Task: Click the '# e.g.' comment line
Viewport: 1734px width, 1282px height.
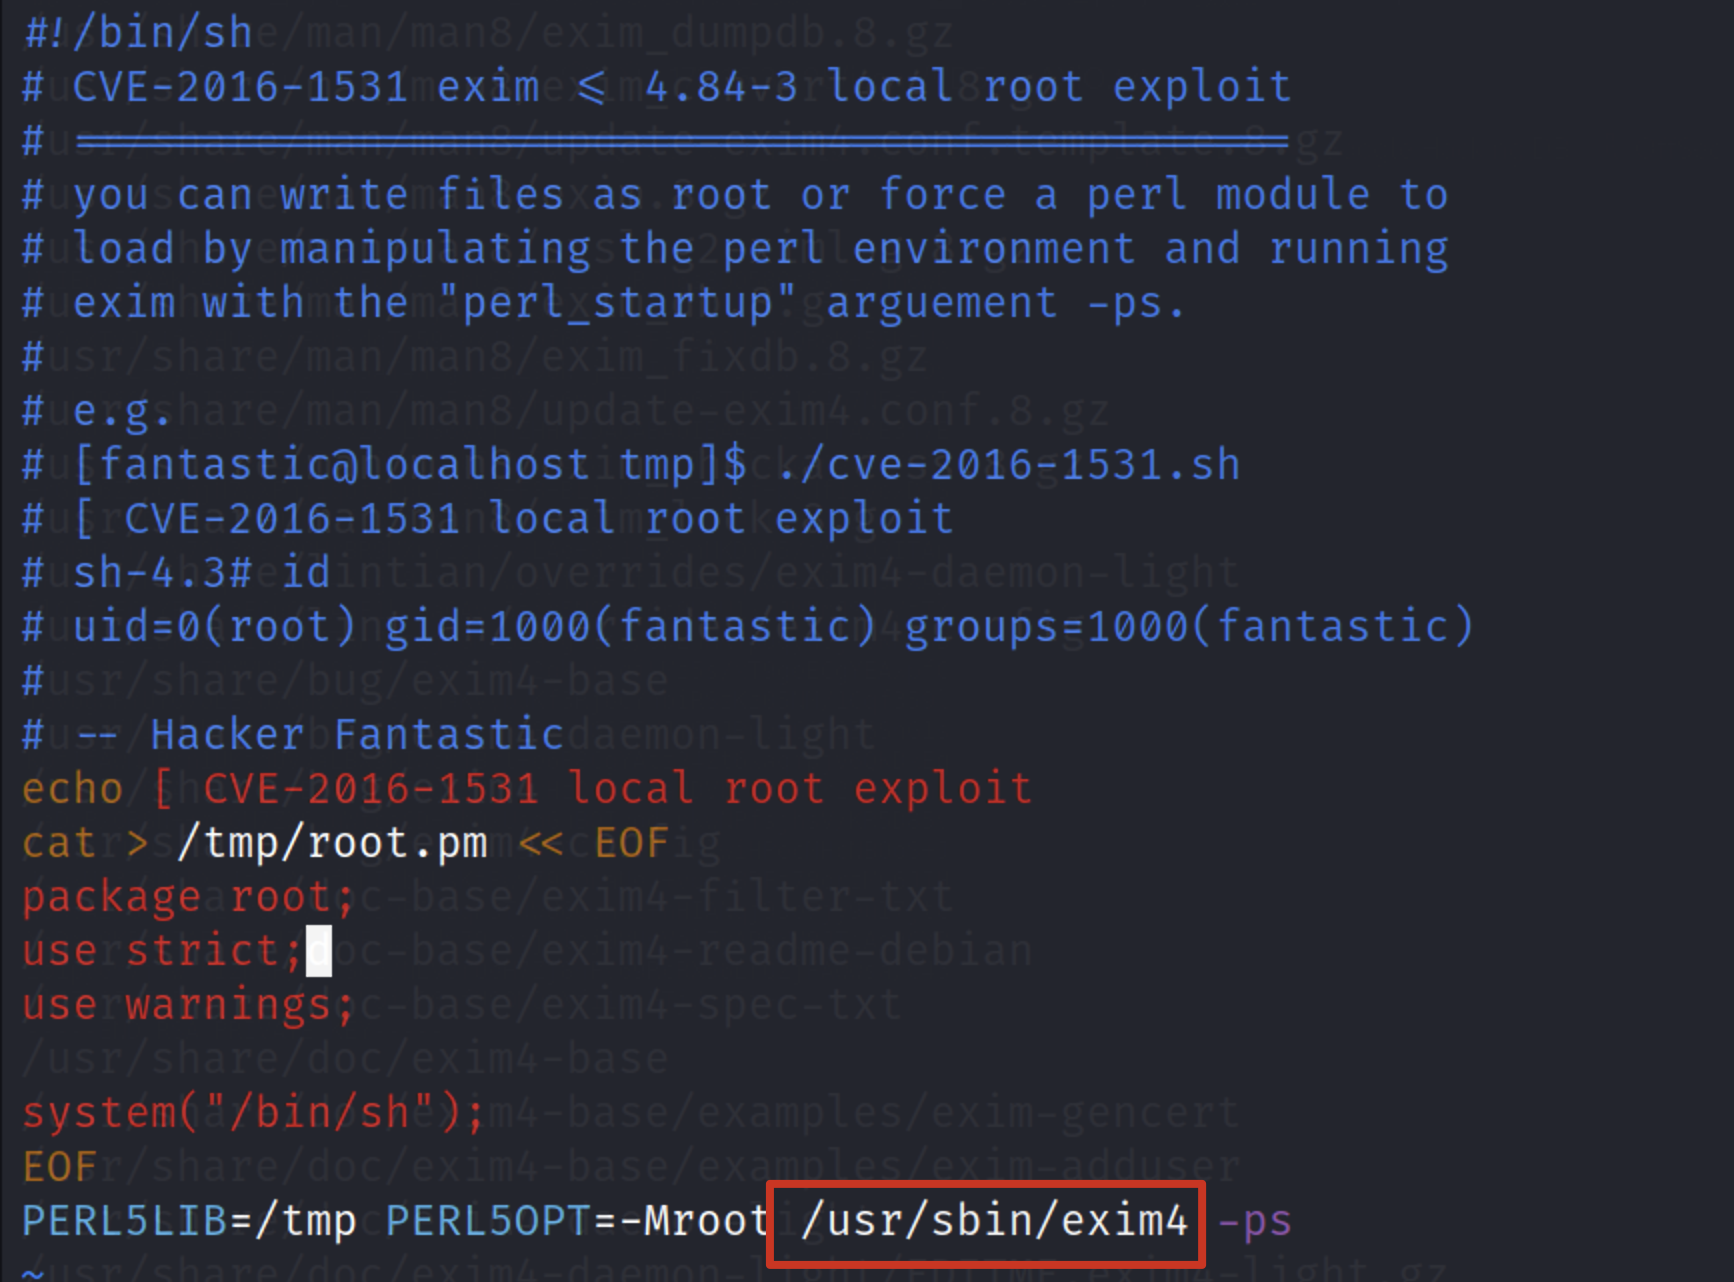Action: click(97, 411)
